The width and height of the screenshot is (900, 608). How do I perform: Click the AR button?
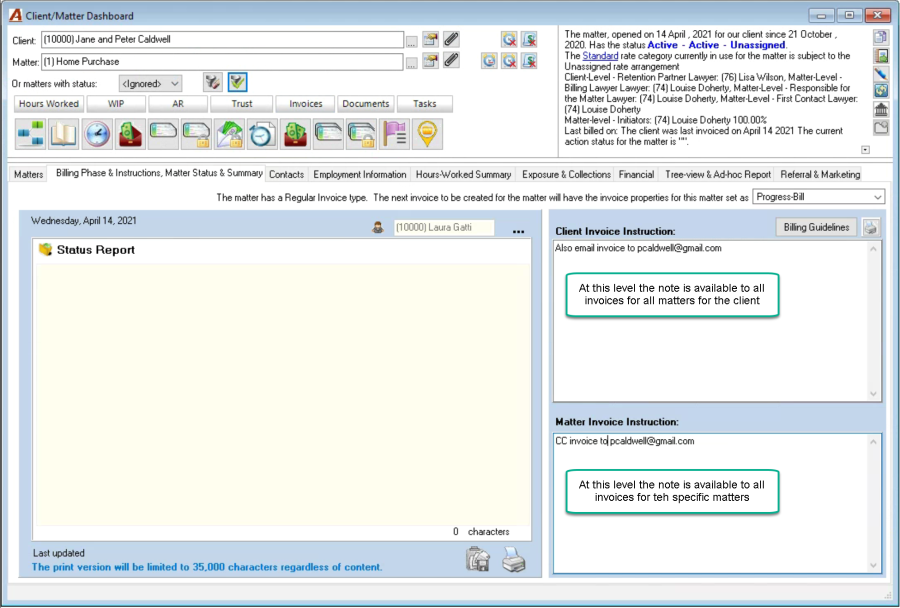click(x=178, y=104)
